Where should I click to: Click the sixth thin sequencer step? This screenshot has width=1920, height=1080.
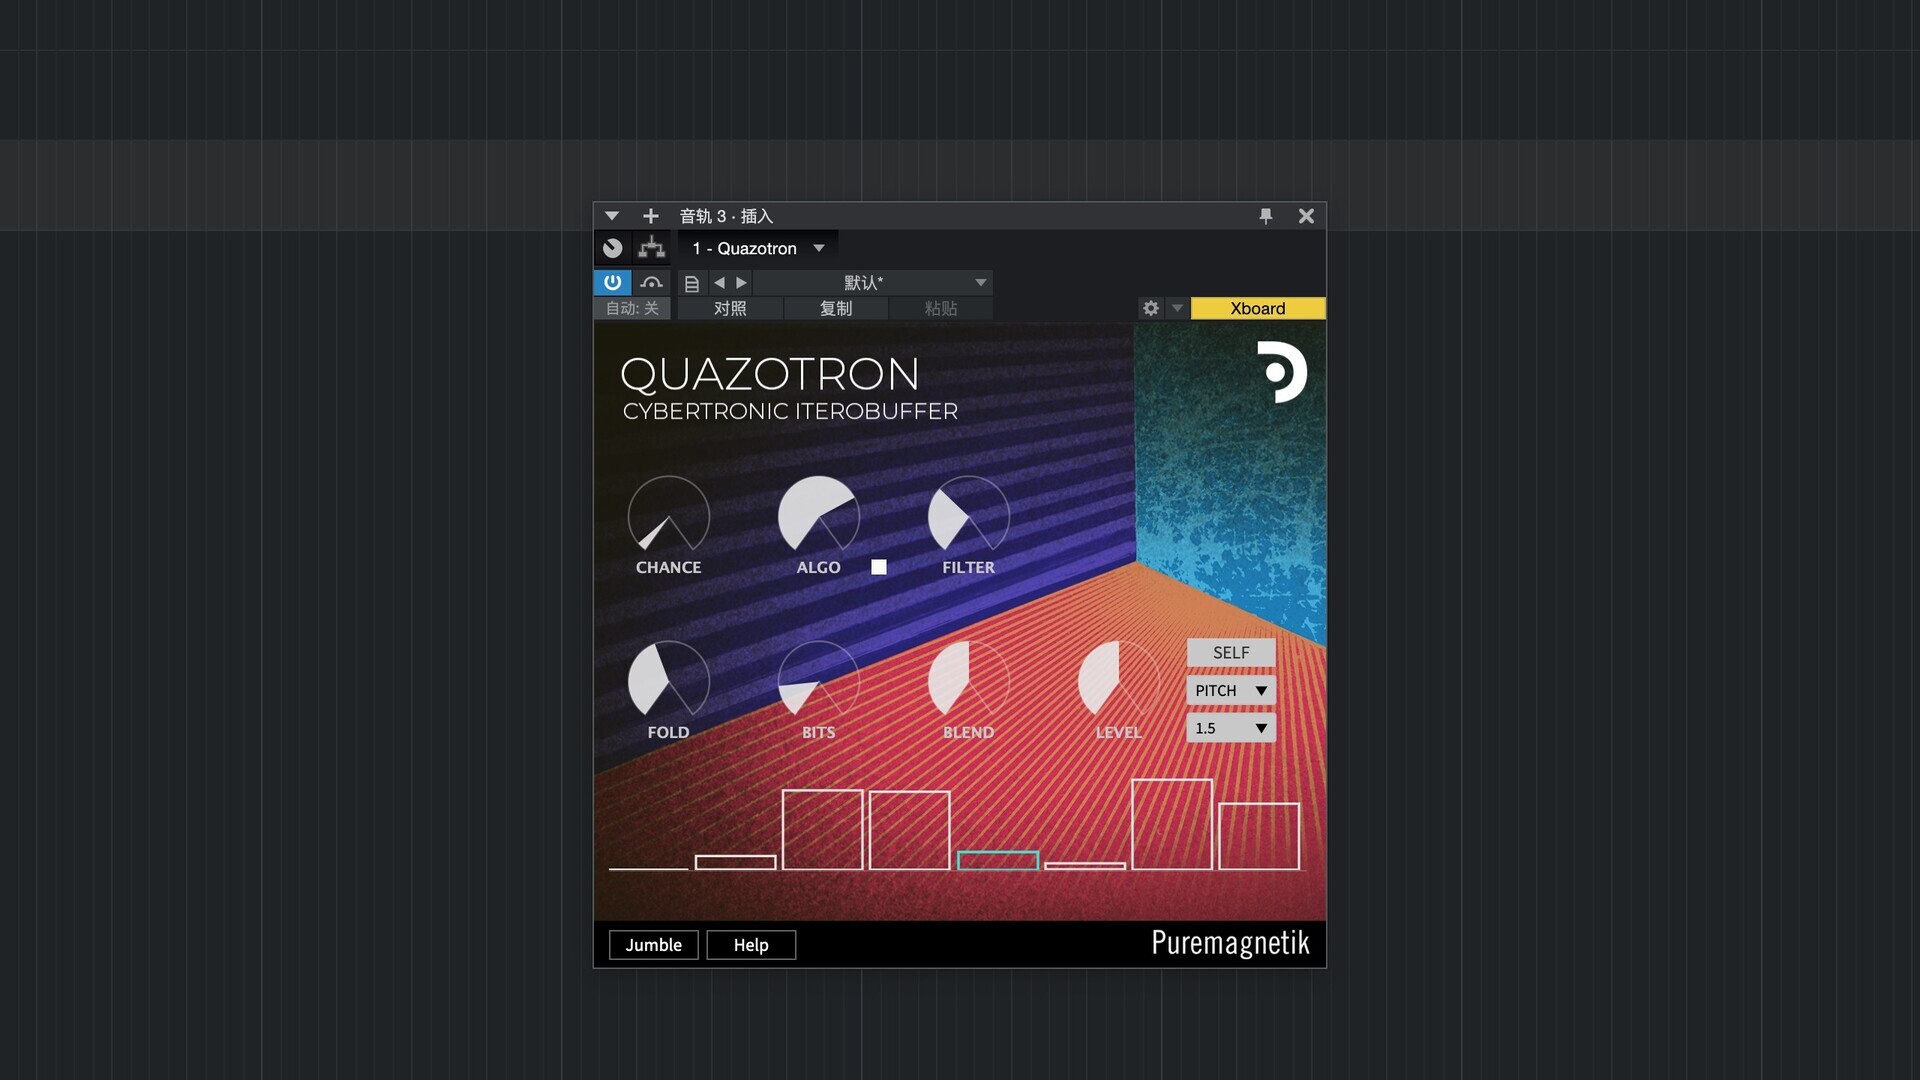1085,865
